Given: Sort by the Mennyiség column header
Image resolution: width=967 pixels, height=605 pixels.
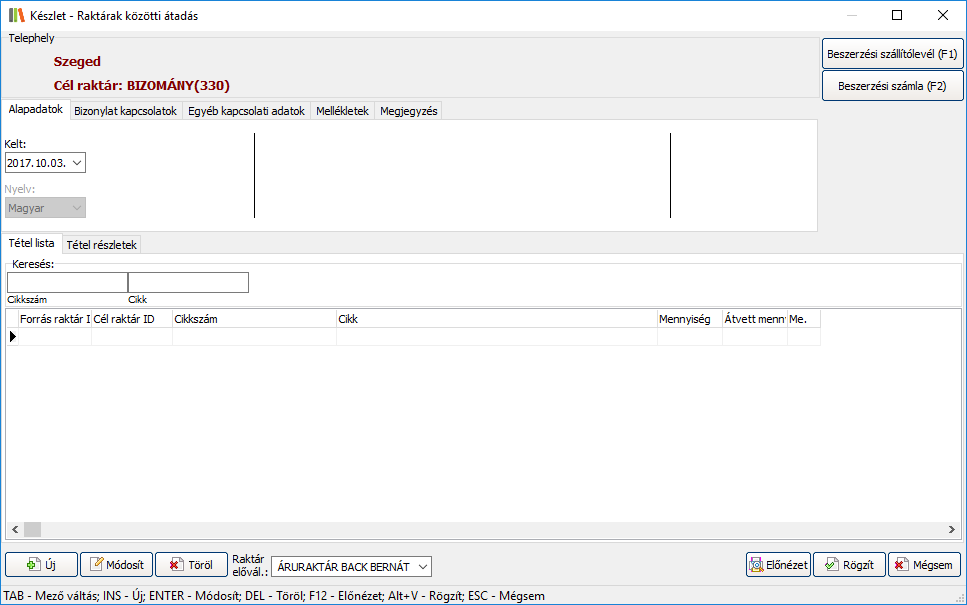Looking at the screenshot, I should [x=688, y=319].
